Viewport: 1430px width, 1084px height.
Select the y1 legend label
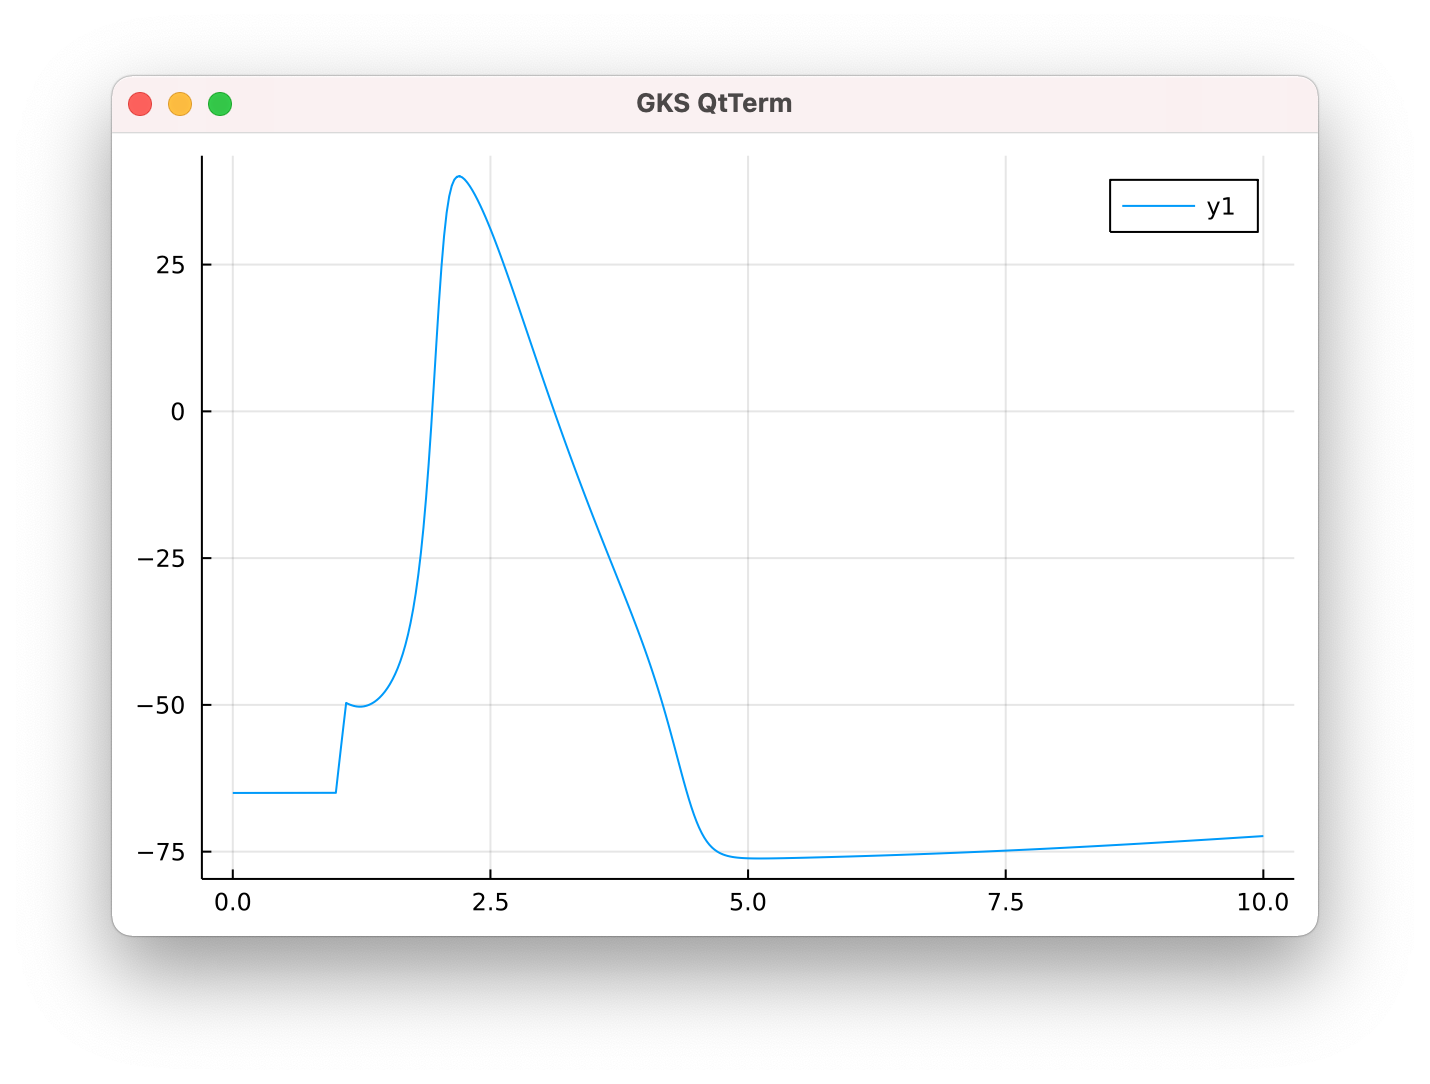pos(1220,207)
